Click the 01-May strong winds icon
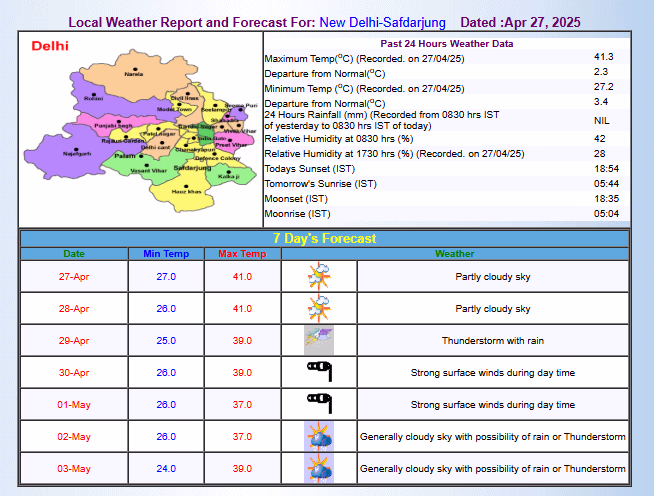 tap(319, 404)
